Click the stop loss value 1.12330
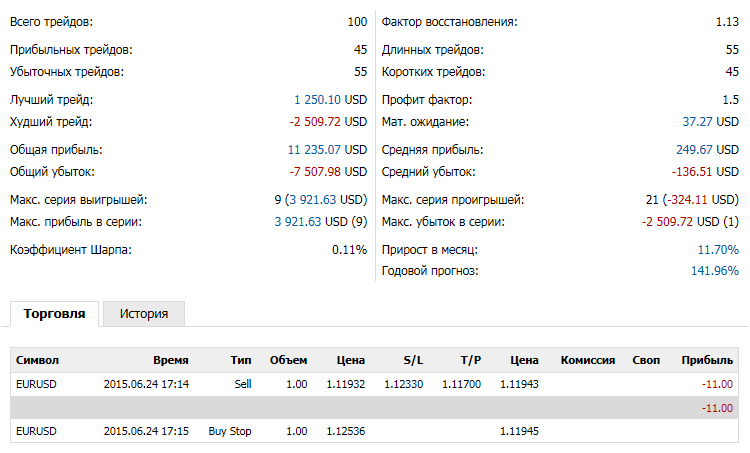The height and width of the screenshot is (453, 750). point(404,383)
